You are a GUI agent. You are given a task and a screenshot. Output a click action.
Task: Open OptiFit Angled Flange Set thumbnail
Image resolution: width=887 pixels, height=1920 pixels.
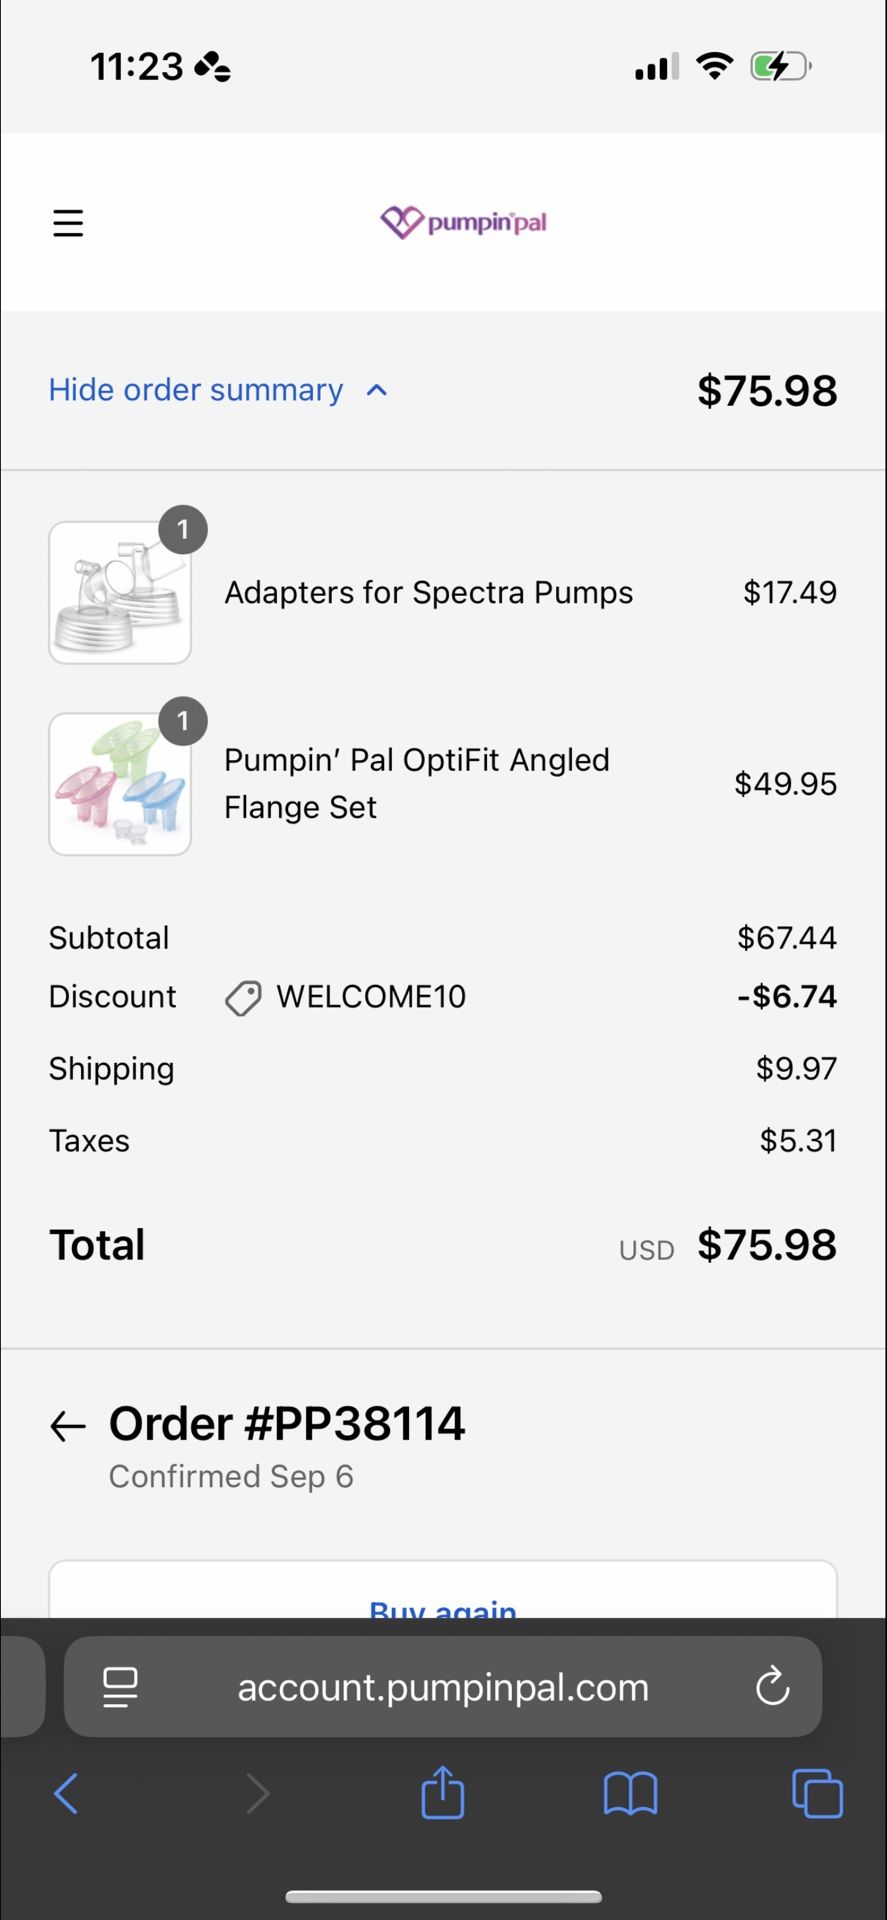pyautogui.click(x=120, y=784)
